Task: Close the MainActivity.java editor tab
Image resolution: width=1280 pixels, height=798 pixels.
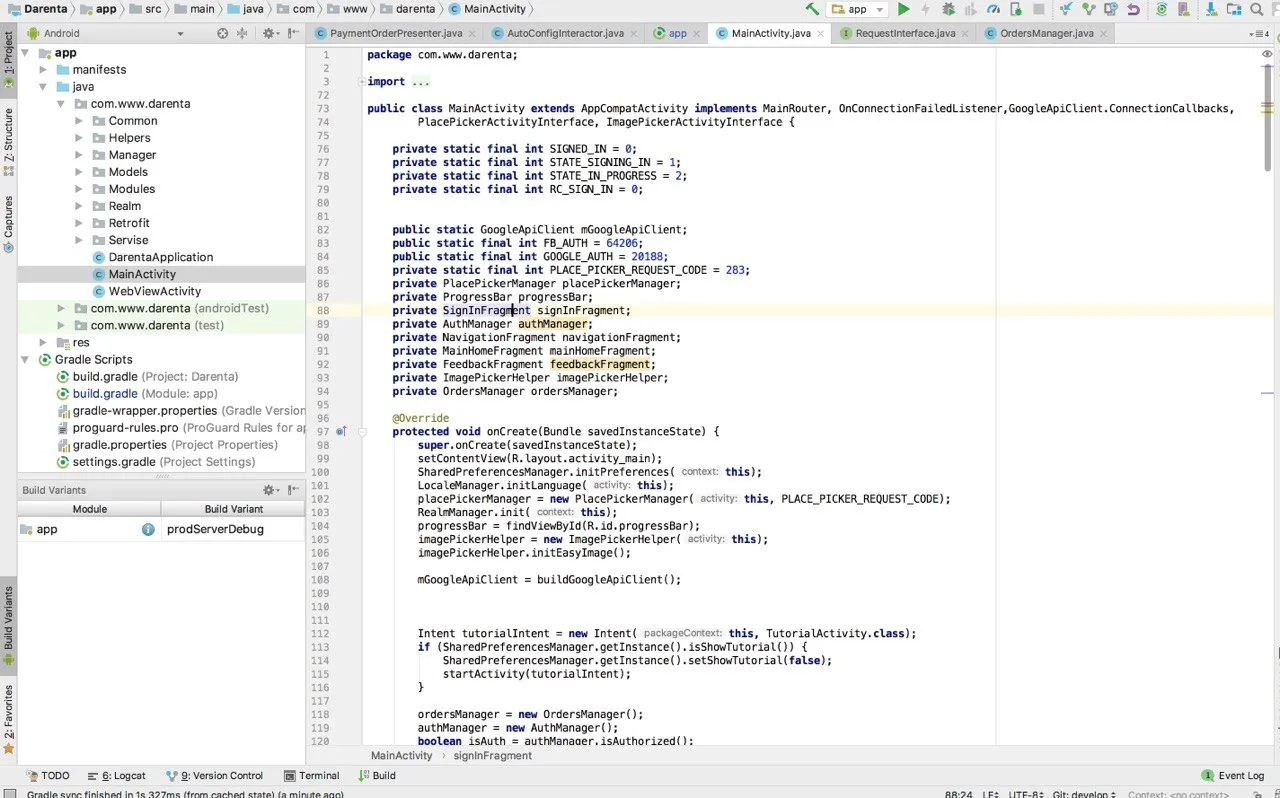Action: [820, 33]
